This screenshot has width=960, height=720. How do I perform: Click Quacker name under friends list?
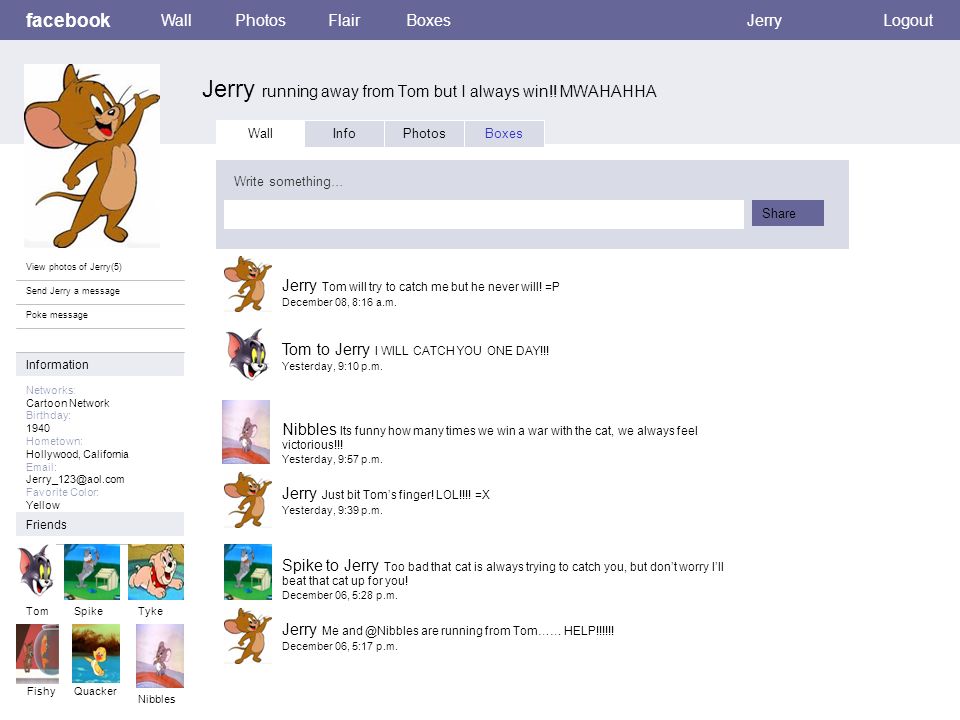(x=96, y=691)
